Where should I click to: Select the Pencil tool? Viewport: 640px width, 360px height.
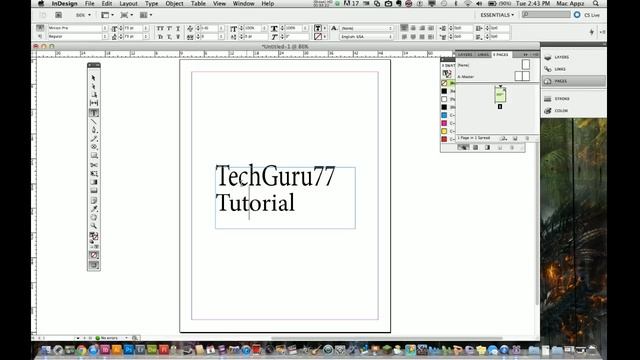click(93, 138)
